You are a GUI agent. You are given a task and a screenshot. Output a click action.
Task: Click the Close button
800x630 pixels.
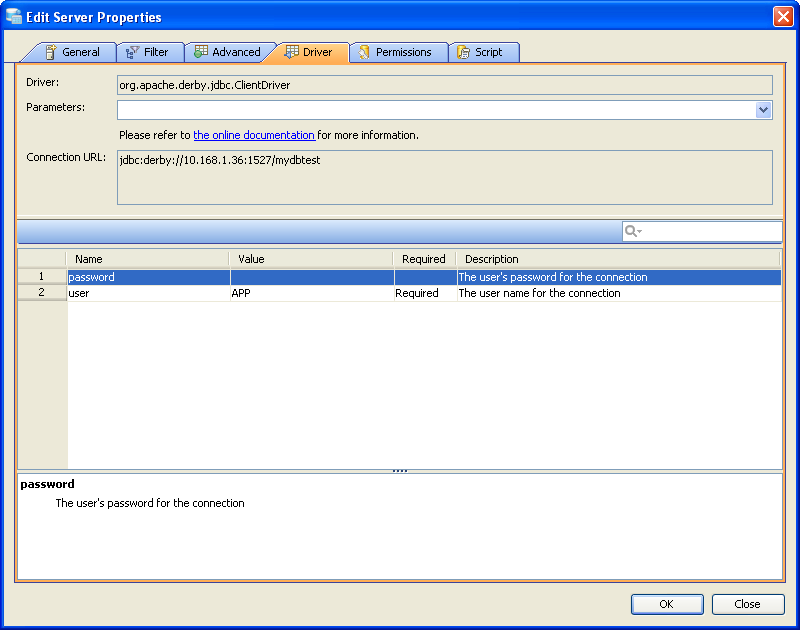click(748, 604)
